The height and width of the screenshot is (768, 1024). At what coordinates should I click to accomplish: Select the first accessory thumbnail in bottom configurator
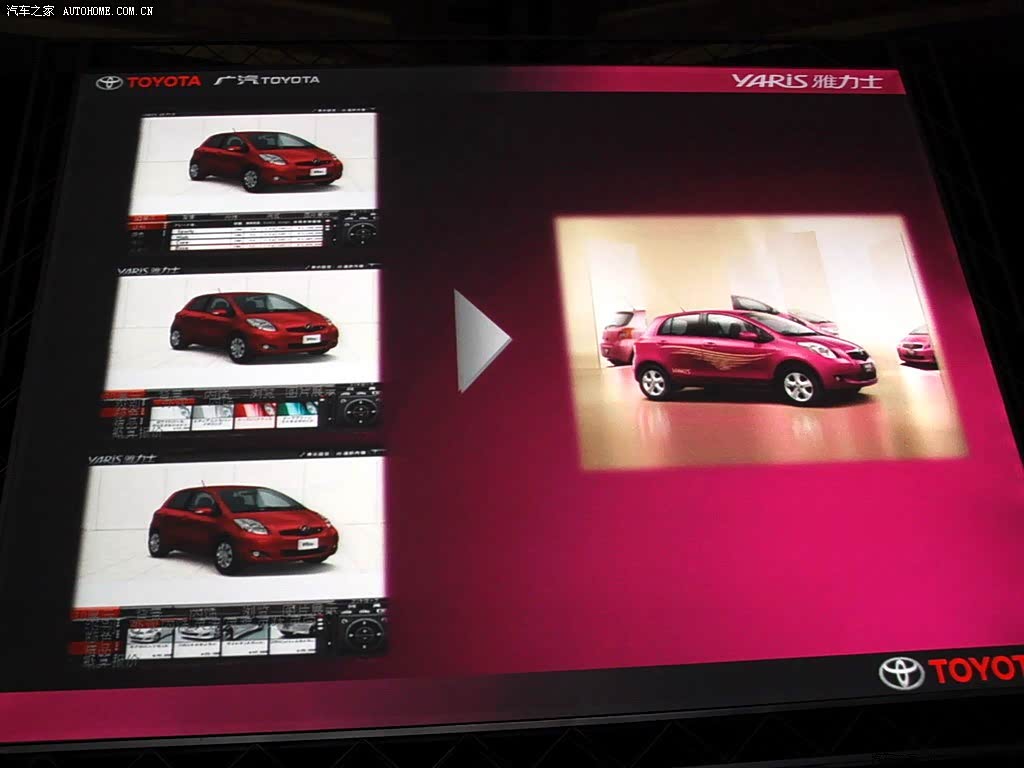(150, 641)
